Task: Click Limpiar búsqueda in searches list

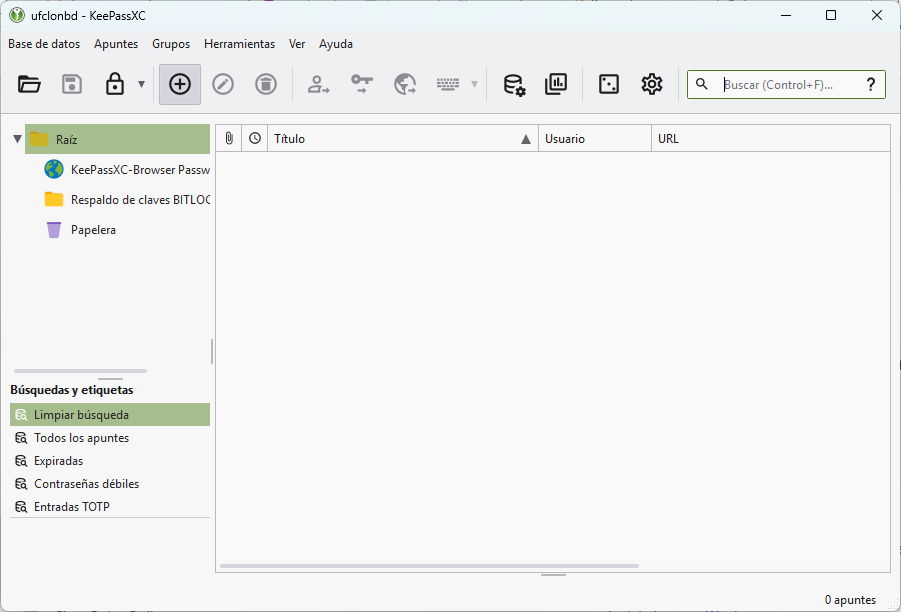Action: click(x=110, y=415)
